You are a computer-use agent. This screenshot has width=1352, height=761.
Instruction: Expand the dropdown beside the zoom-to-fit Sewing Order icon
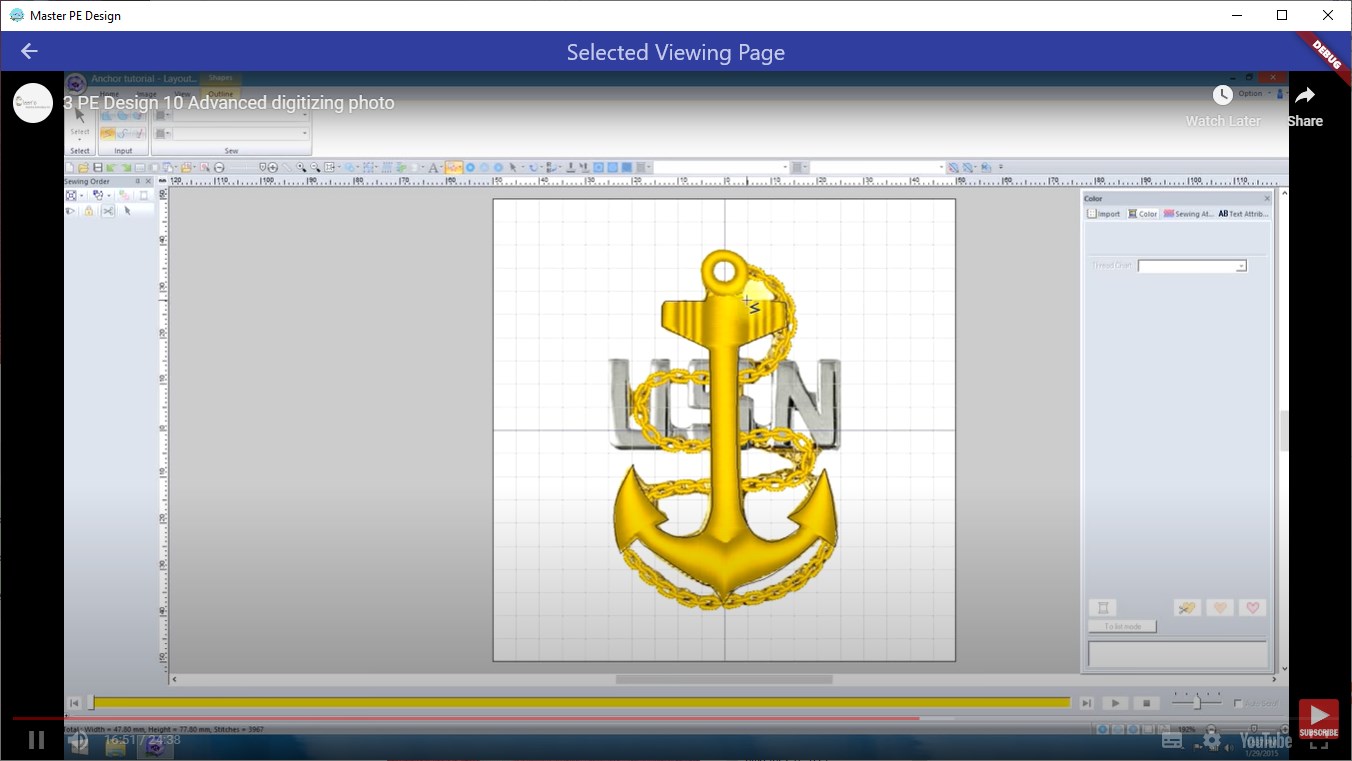82,194
